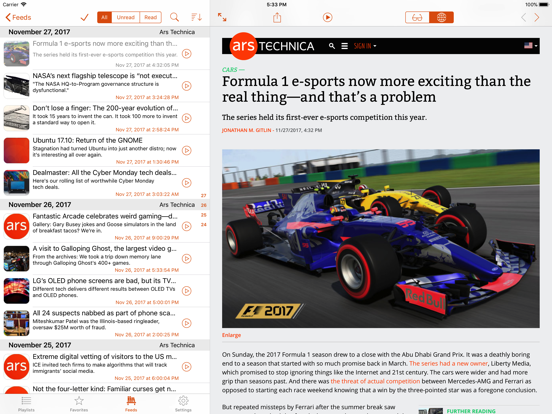Click Enlarge under the F1 image
The image size is (552, 414).
(x=231, y=335)
